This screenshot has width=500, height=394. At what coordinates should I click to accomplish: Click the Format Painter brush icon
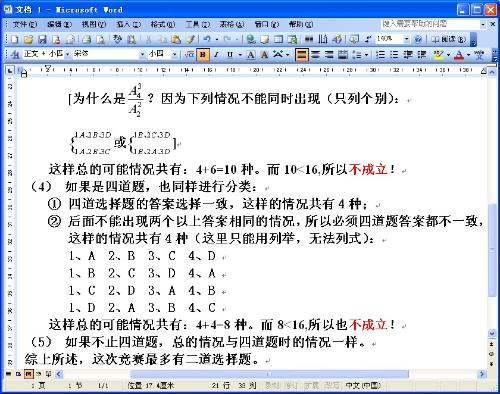coord(190,39)
